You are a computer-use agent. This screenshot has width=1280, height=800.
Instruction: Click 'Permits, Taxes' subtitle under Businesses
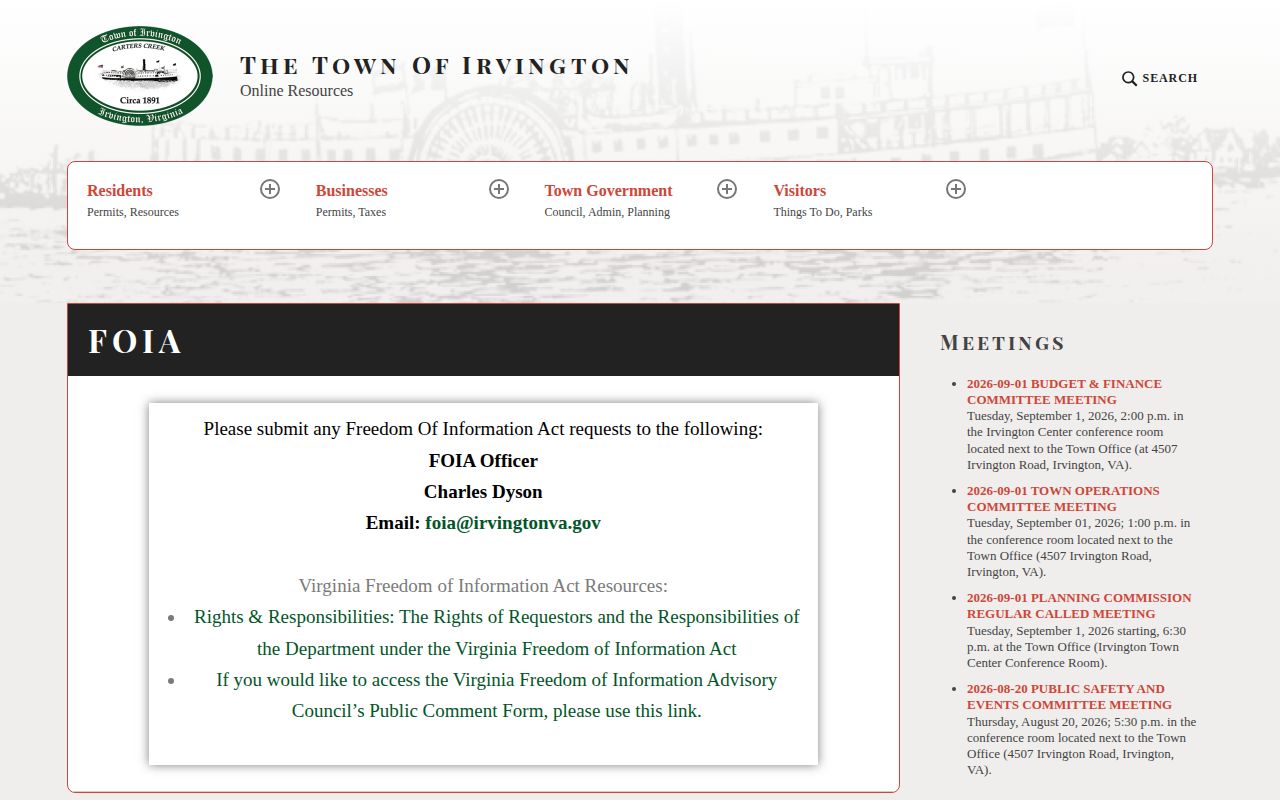tap(351, 212)
